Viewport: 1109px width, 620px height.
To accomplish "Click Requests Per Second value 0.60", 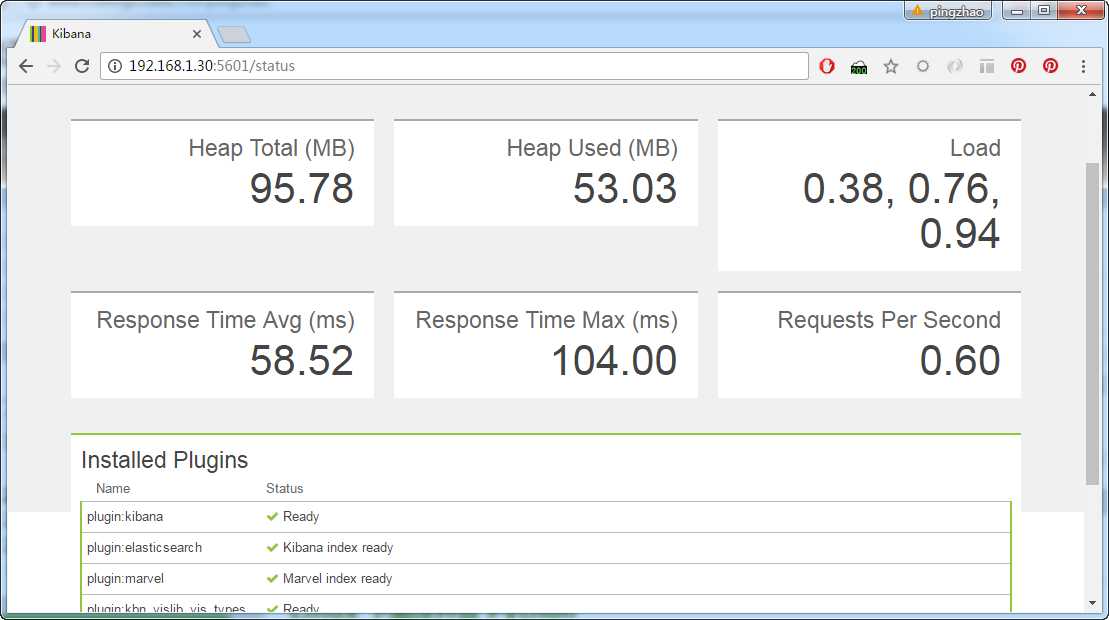I will 960,361.
